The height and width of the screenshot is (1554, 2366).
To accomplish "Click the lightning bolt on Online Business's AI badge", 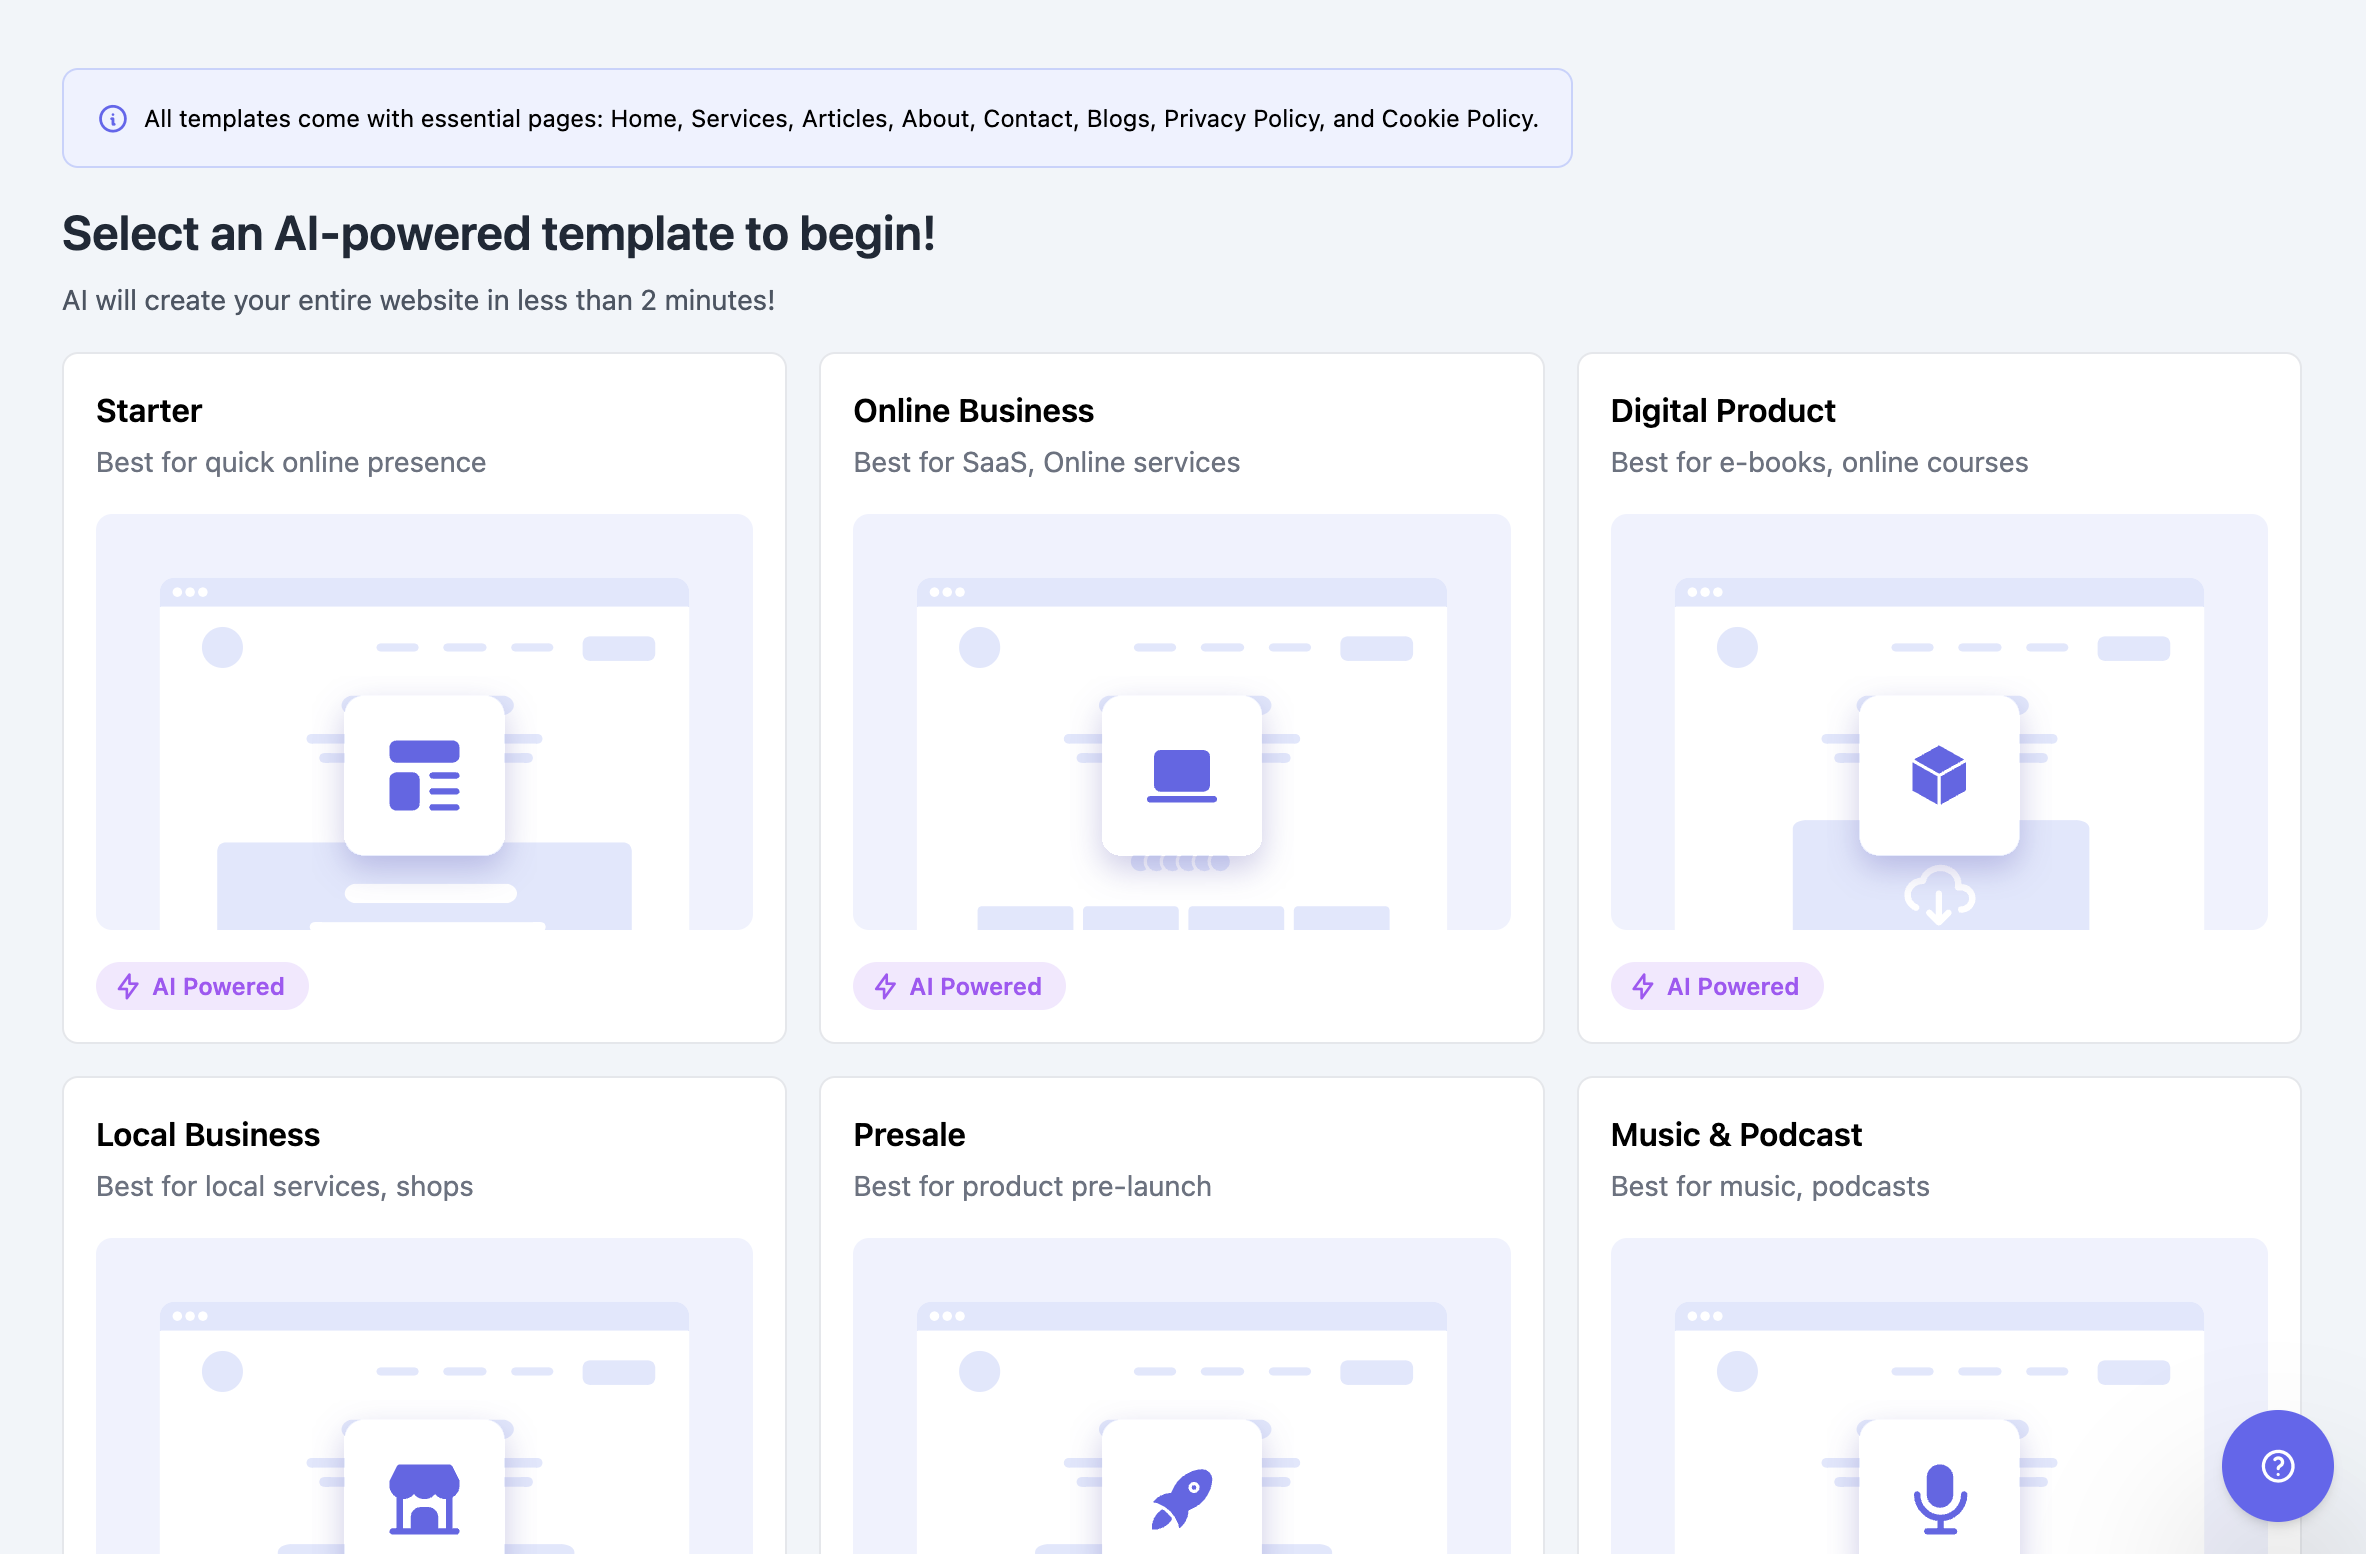I will [x=885, y=987].
